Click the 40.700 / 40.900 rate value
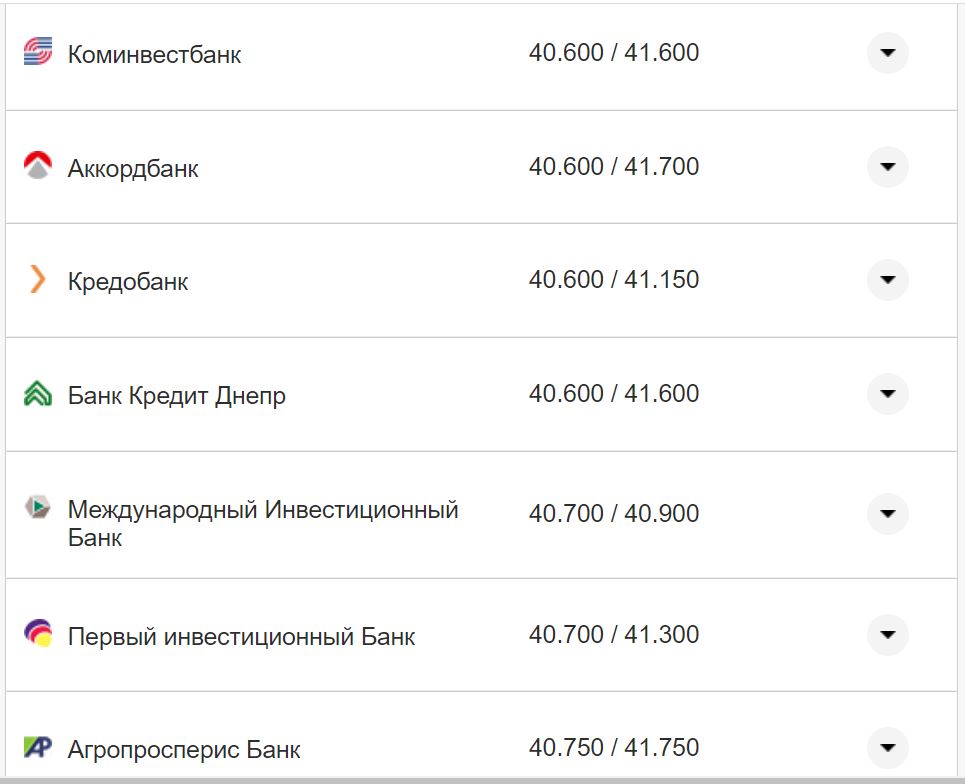The width and height of the screenshot is (965, 784). 617,513
